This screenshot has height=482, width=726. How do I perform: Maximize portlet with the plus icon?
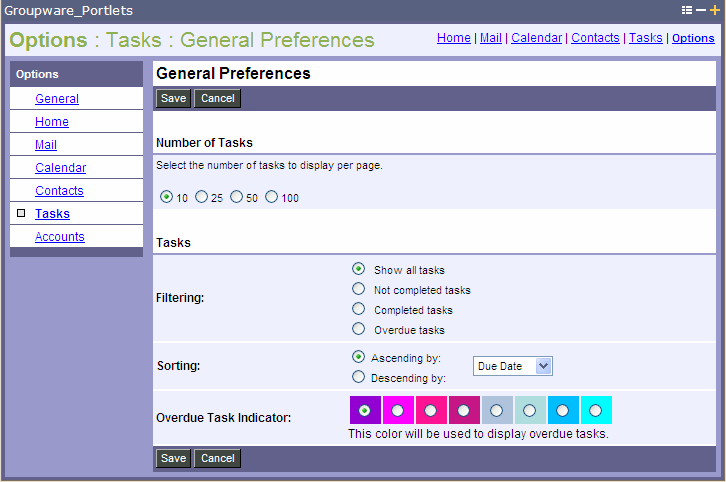coord(715,10)
